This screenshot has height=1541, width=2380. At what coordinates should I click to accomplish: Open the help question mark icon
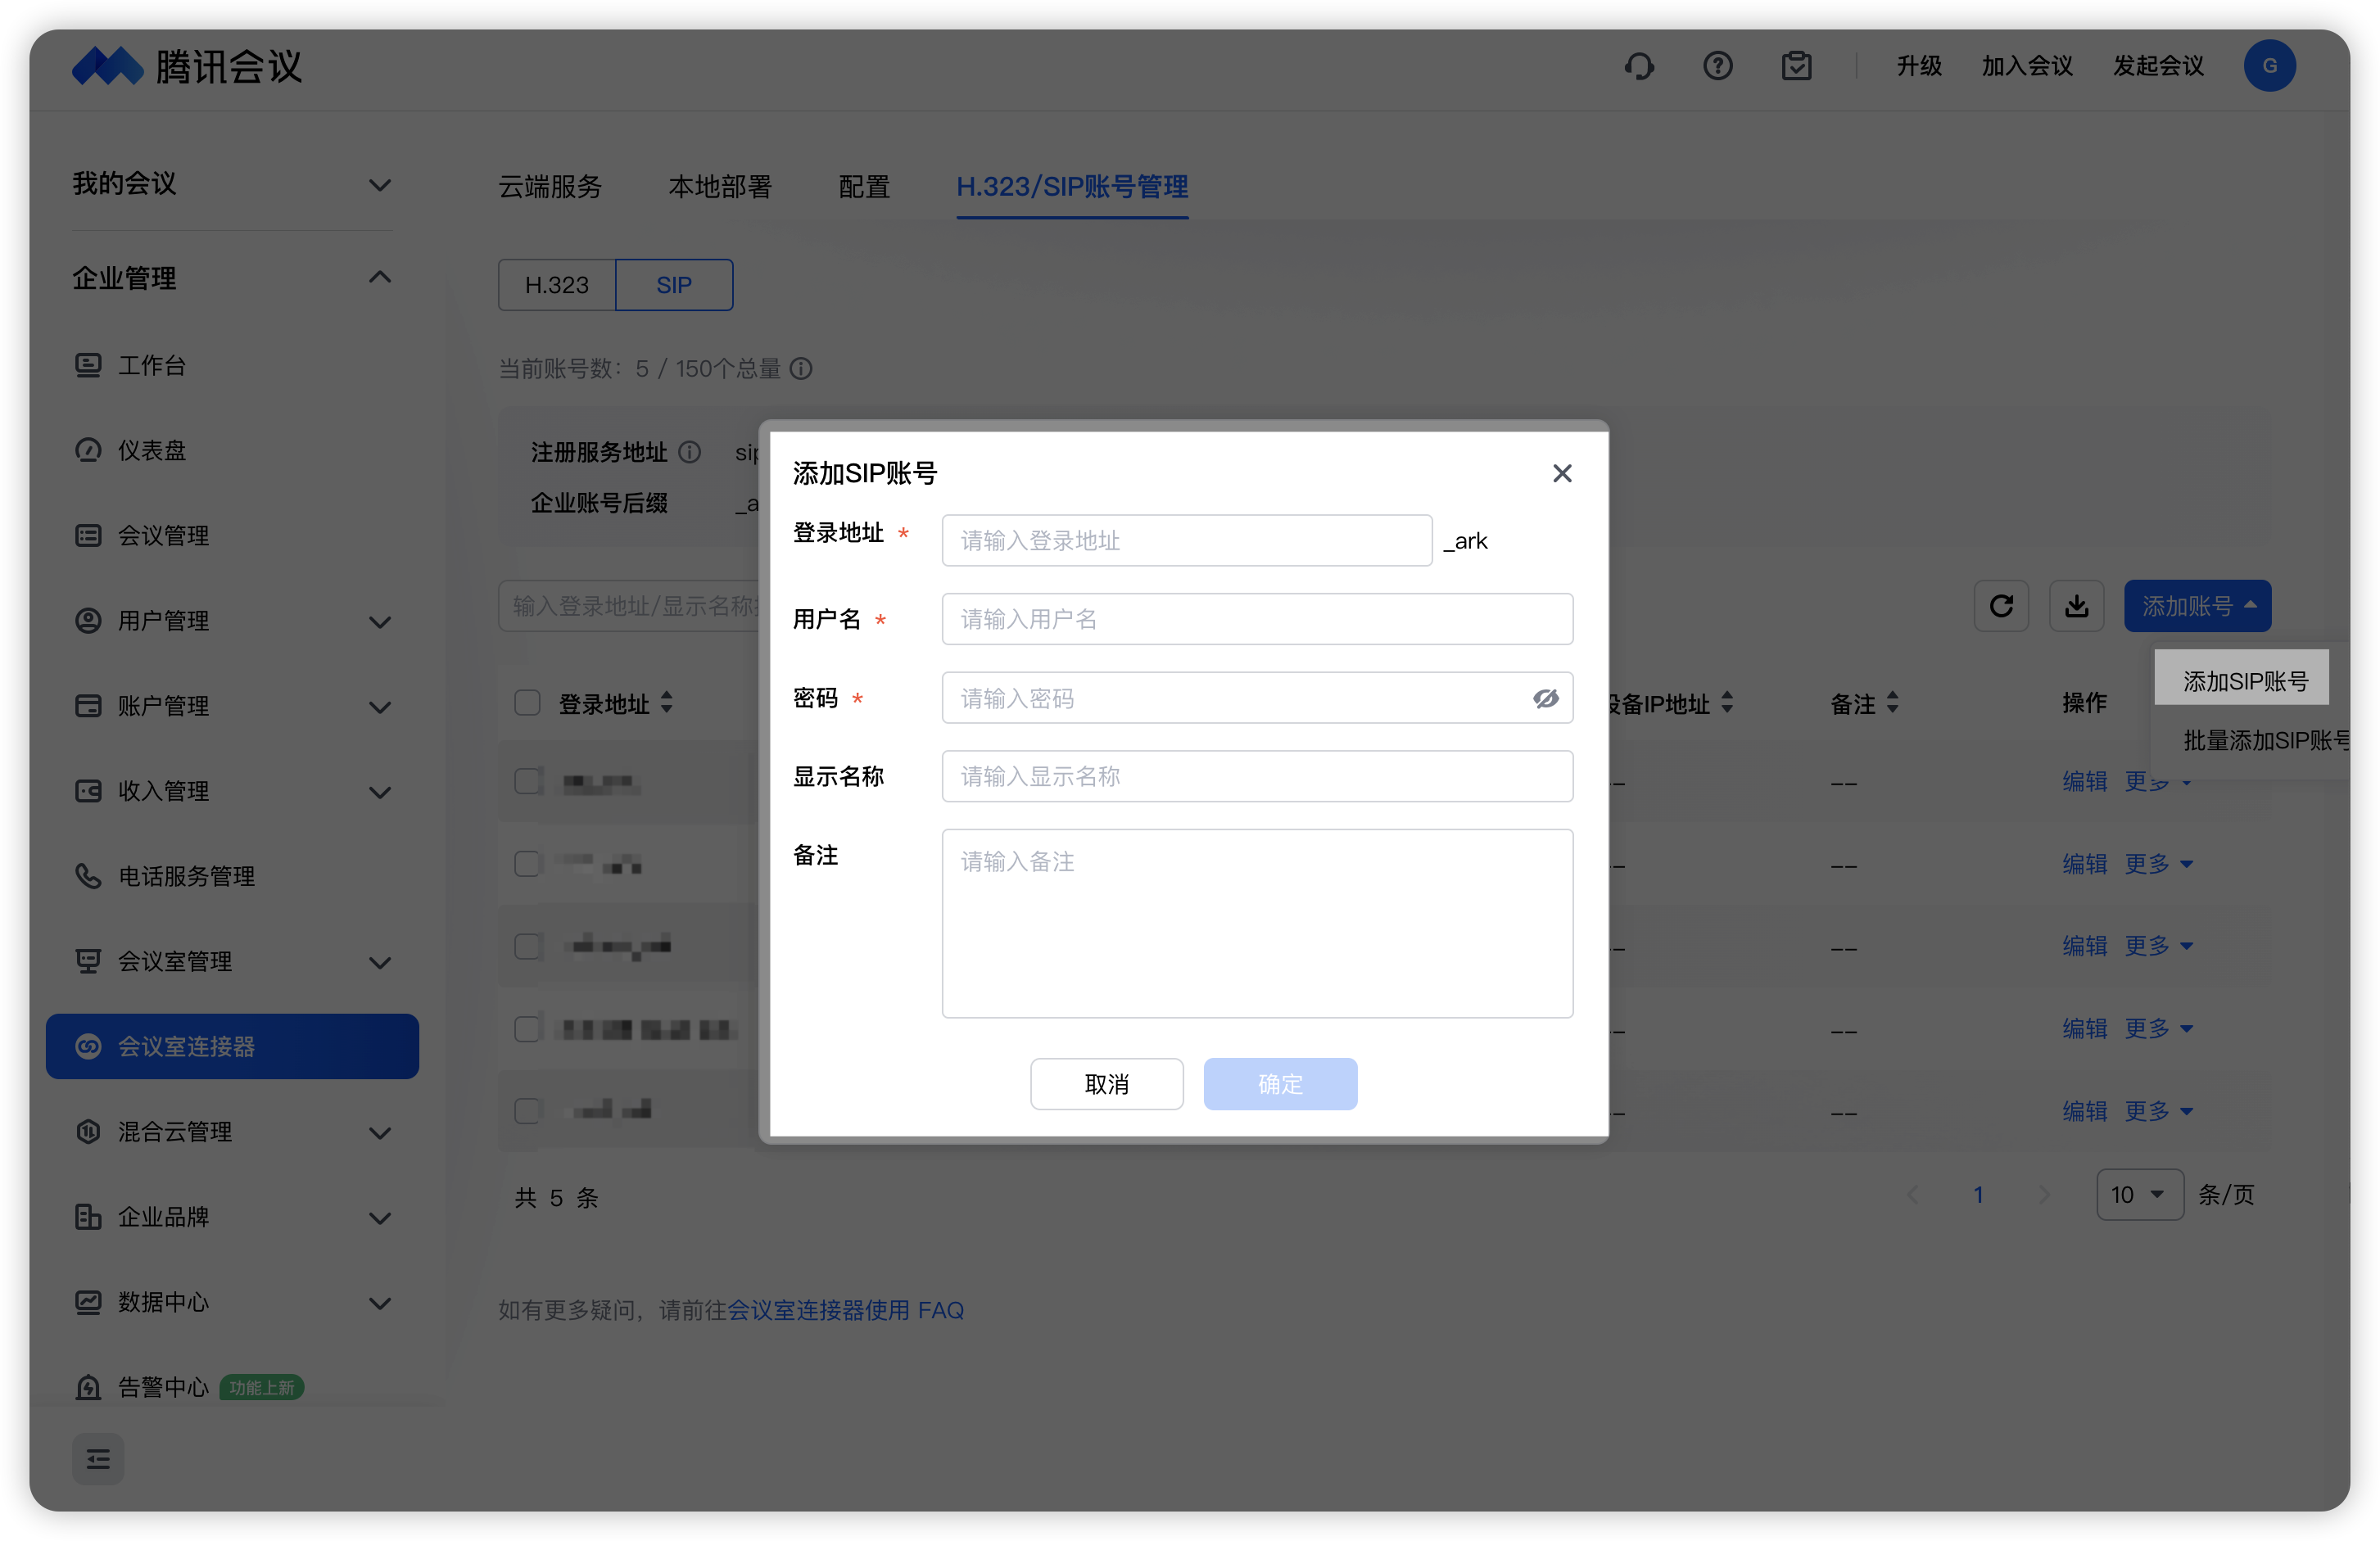(x=1718, y=66)
